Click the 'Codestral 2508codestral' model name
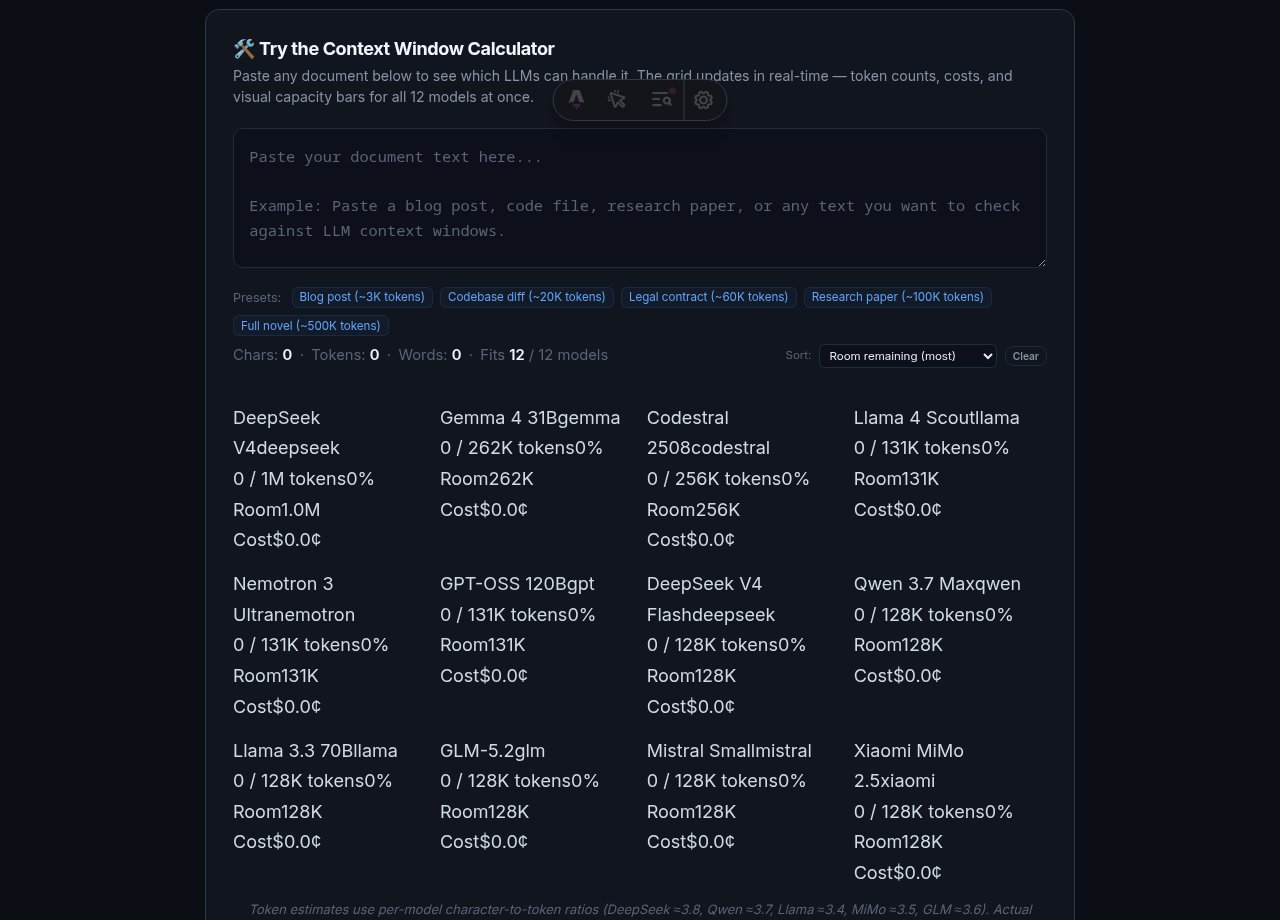 click(708, 432)
